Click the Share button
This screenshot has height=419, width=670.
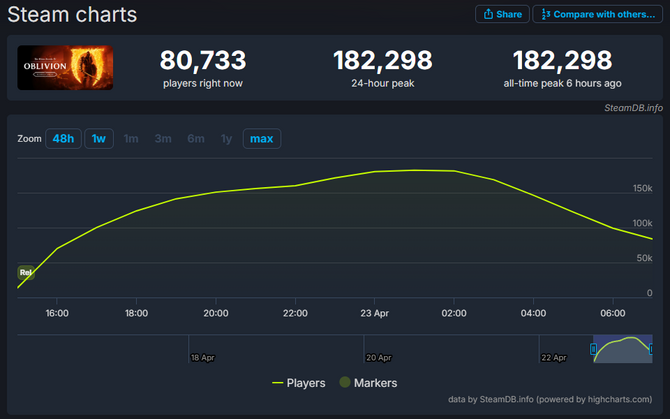tap(502, 14)
